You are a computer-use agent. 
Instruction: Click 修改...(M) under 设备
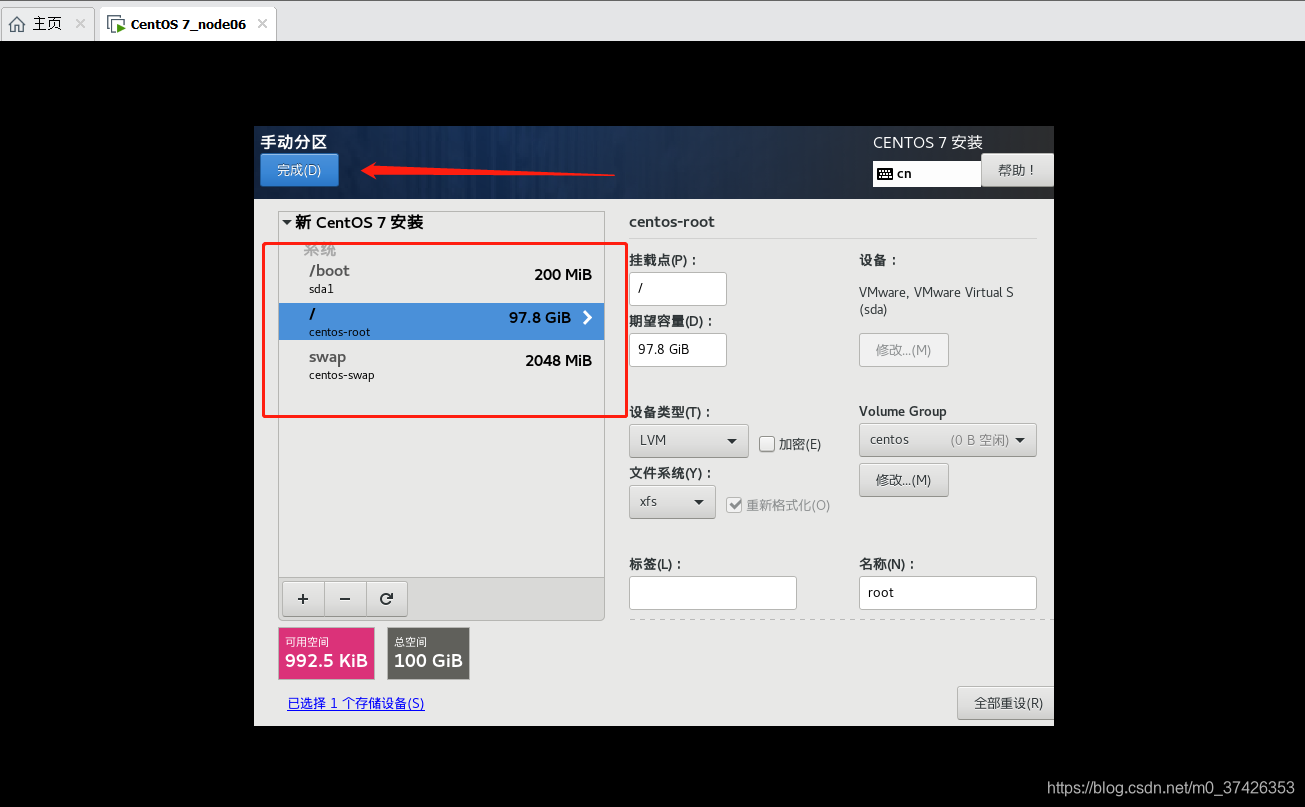[x=903, y=350]
